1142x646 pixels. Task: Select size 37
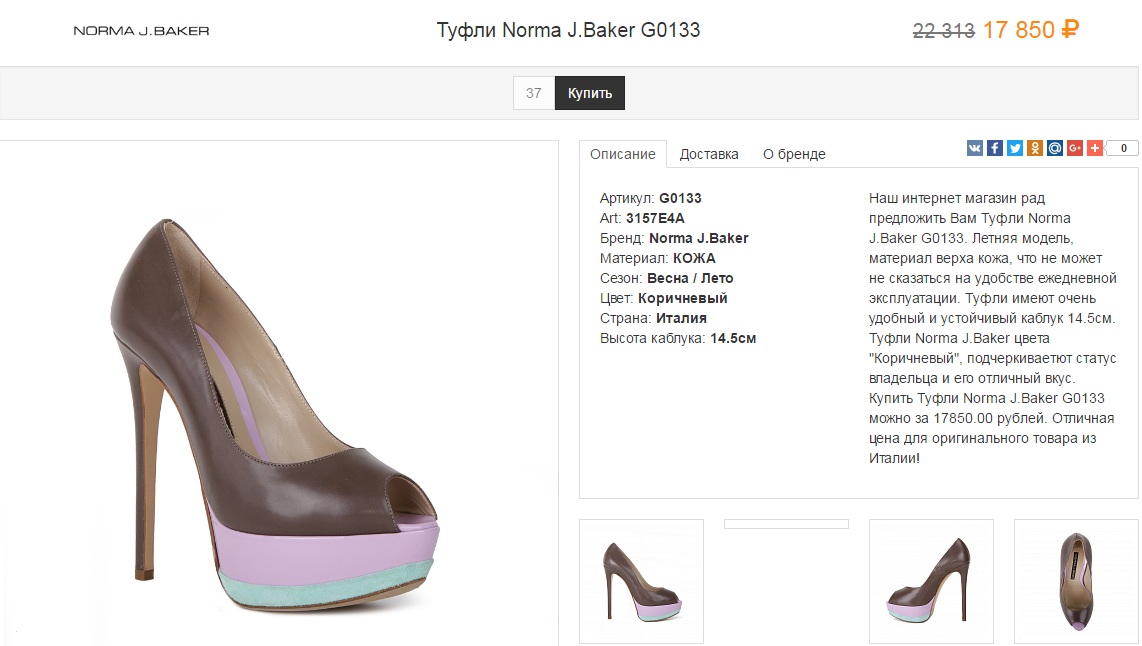click(533, 93)
